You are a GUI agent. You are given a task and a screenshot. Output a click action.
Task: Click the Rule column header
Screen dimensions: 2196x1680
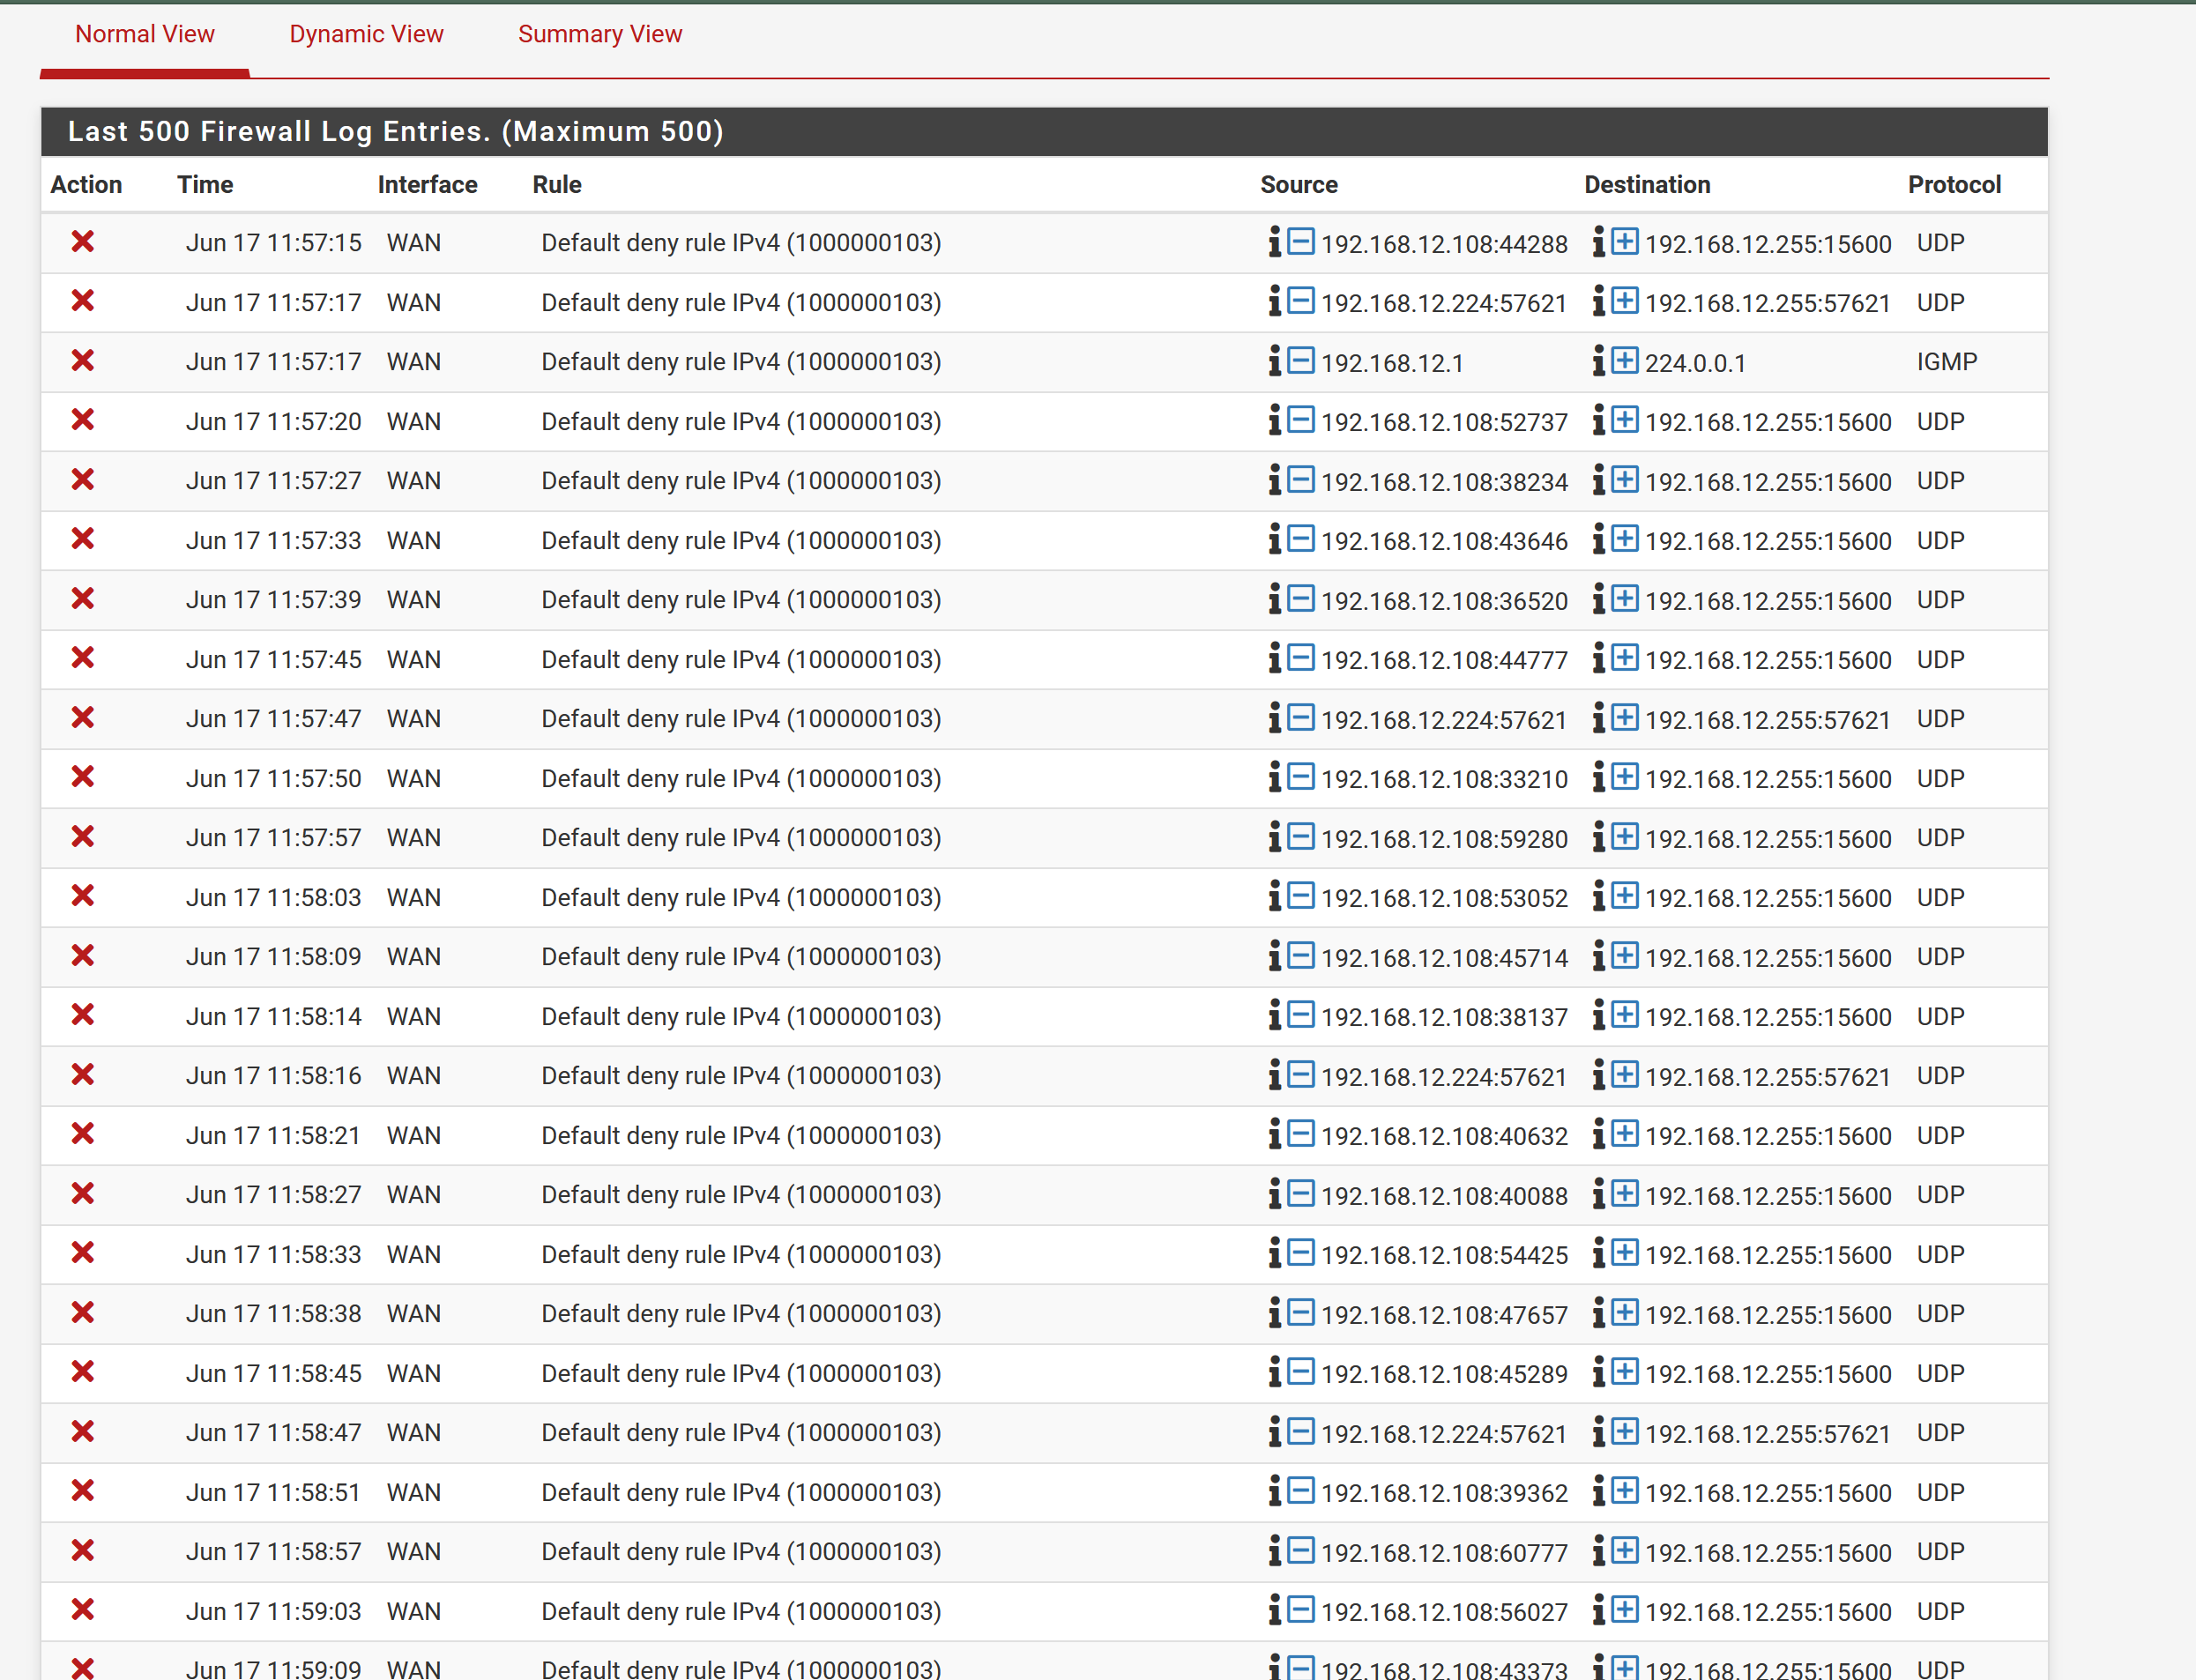[x=557, y=185]
